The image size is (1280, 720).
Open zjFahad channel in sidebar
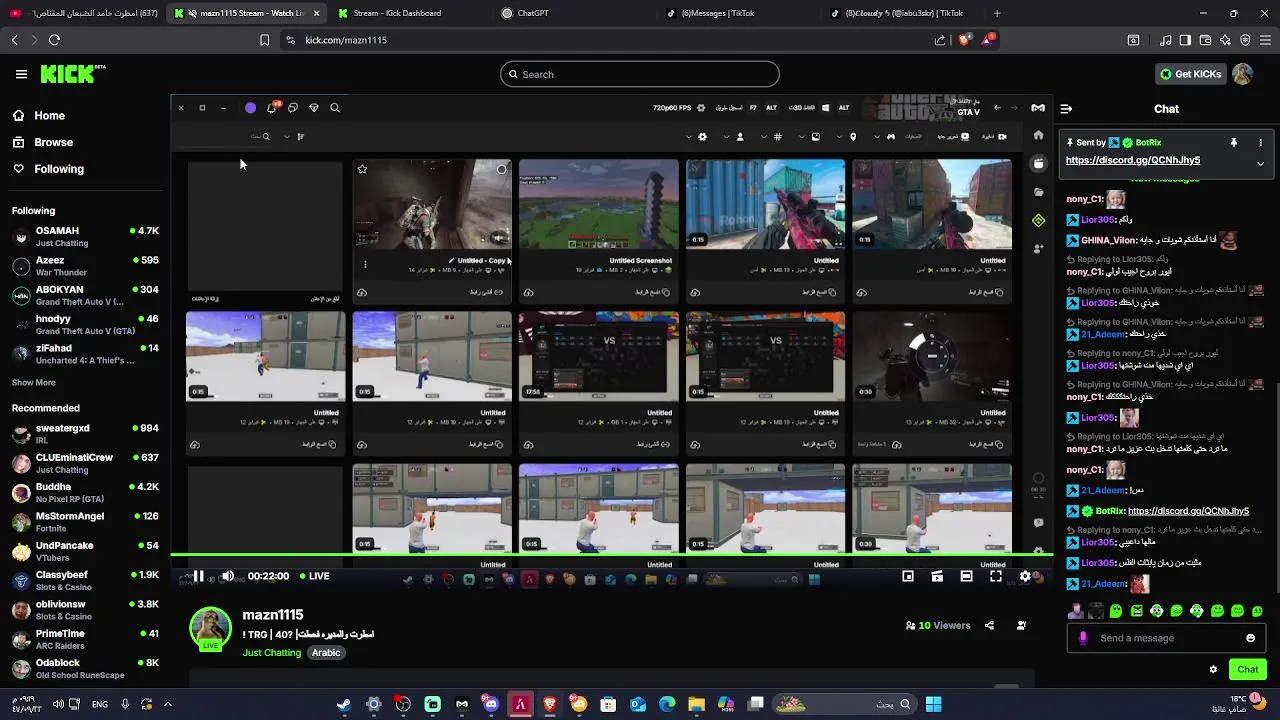click(85, 354)
